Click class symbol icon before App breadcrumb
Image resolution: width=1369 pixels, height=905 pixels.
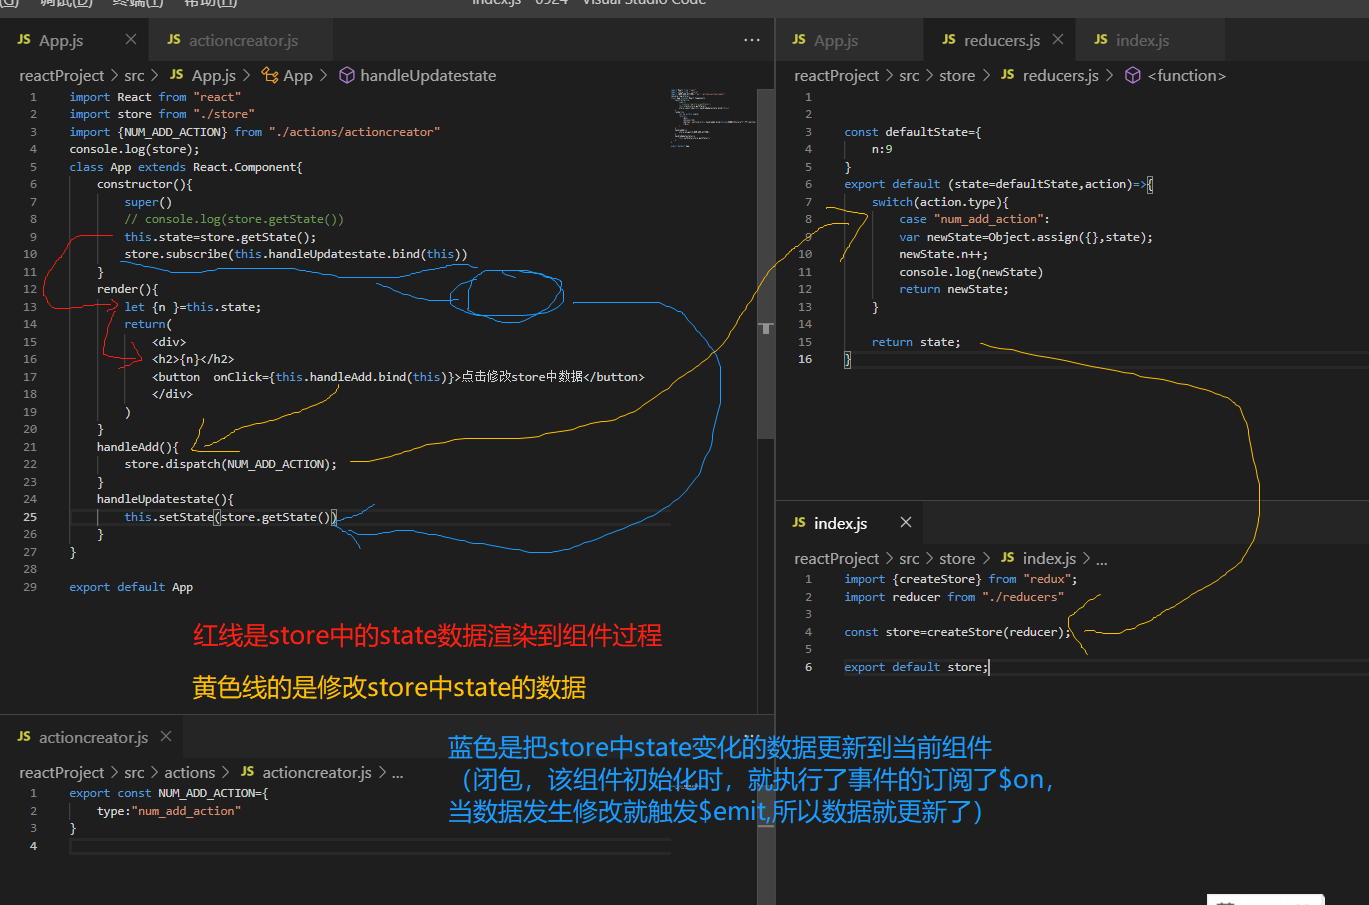point(270,75)
